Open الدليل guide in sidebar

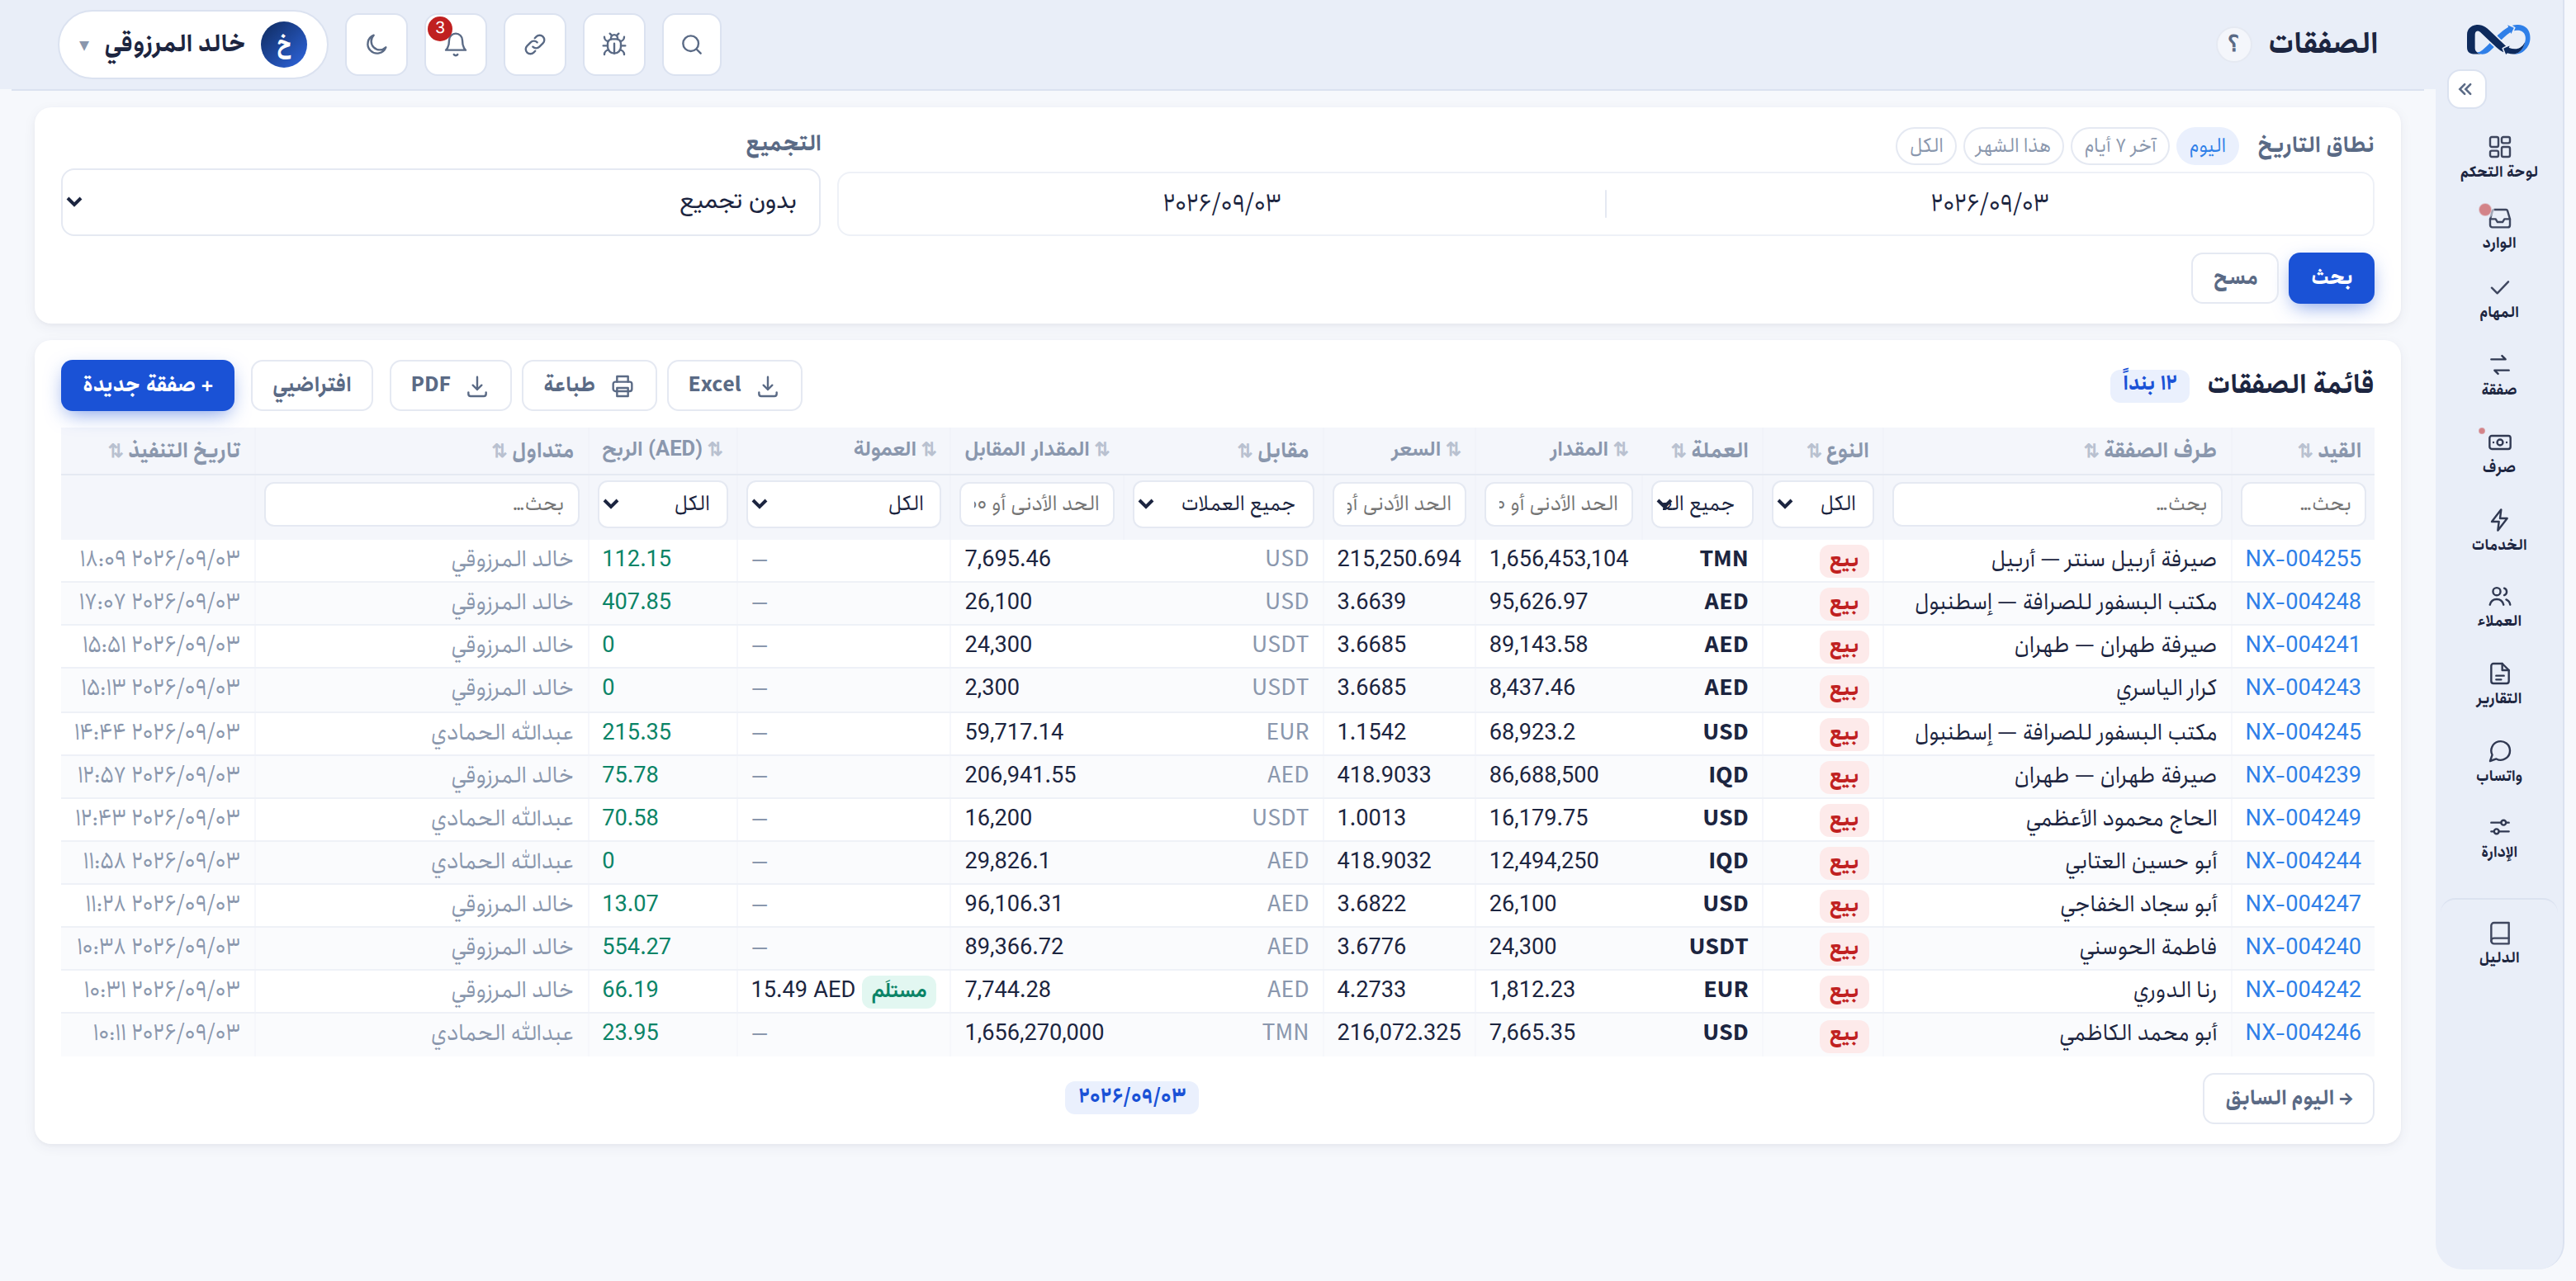[2499, 943]
